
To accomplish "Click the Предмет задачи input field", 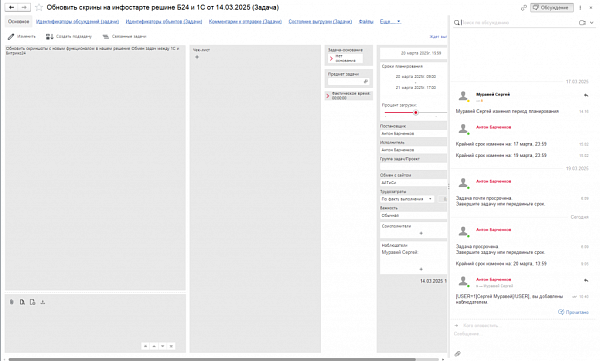I will coord(344,82).
